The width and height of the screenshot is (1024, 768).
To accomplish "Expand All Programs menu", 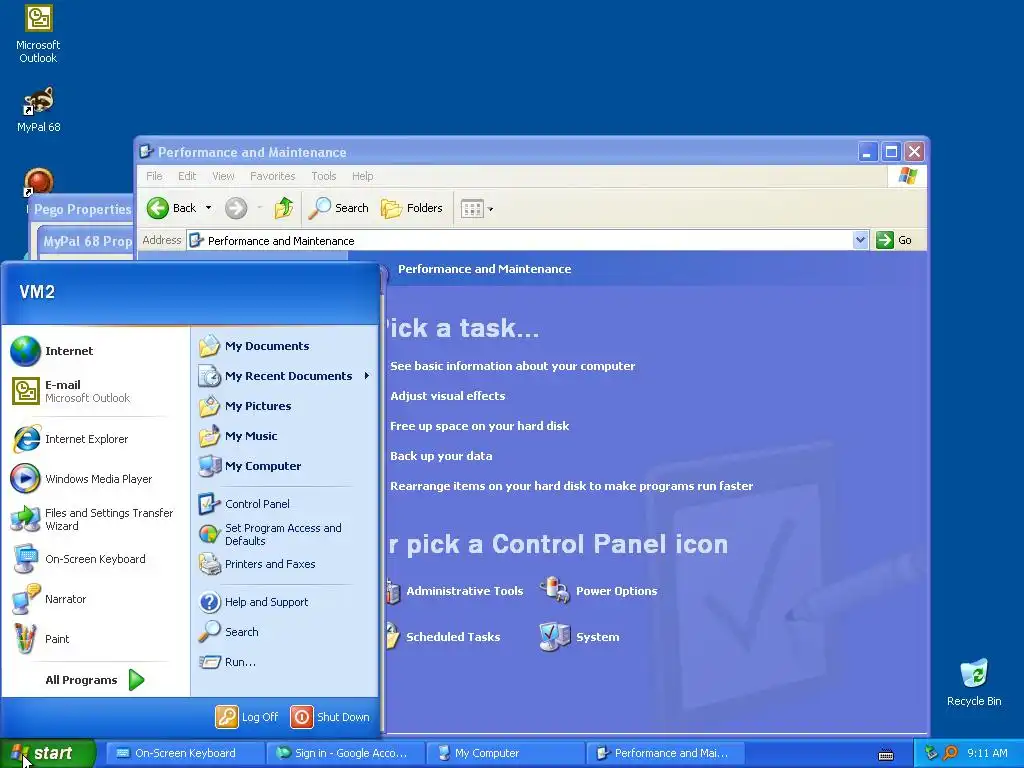I will click(95, 680).
